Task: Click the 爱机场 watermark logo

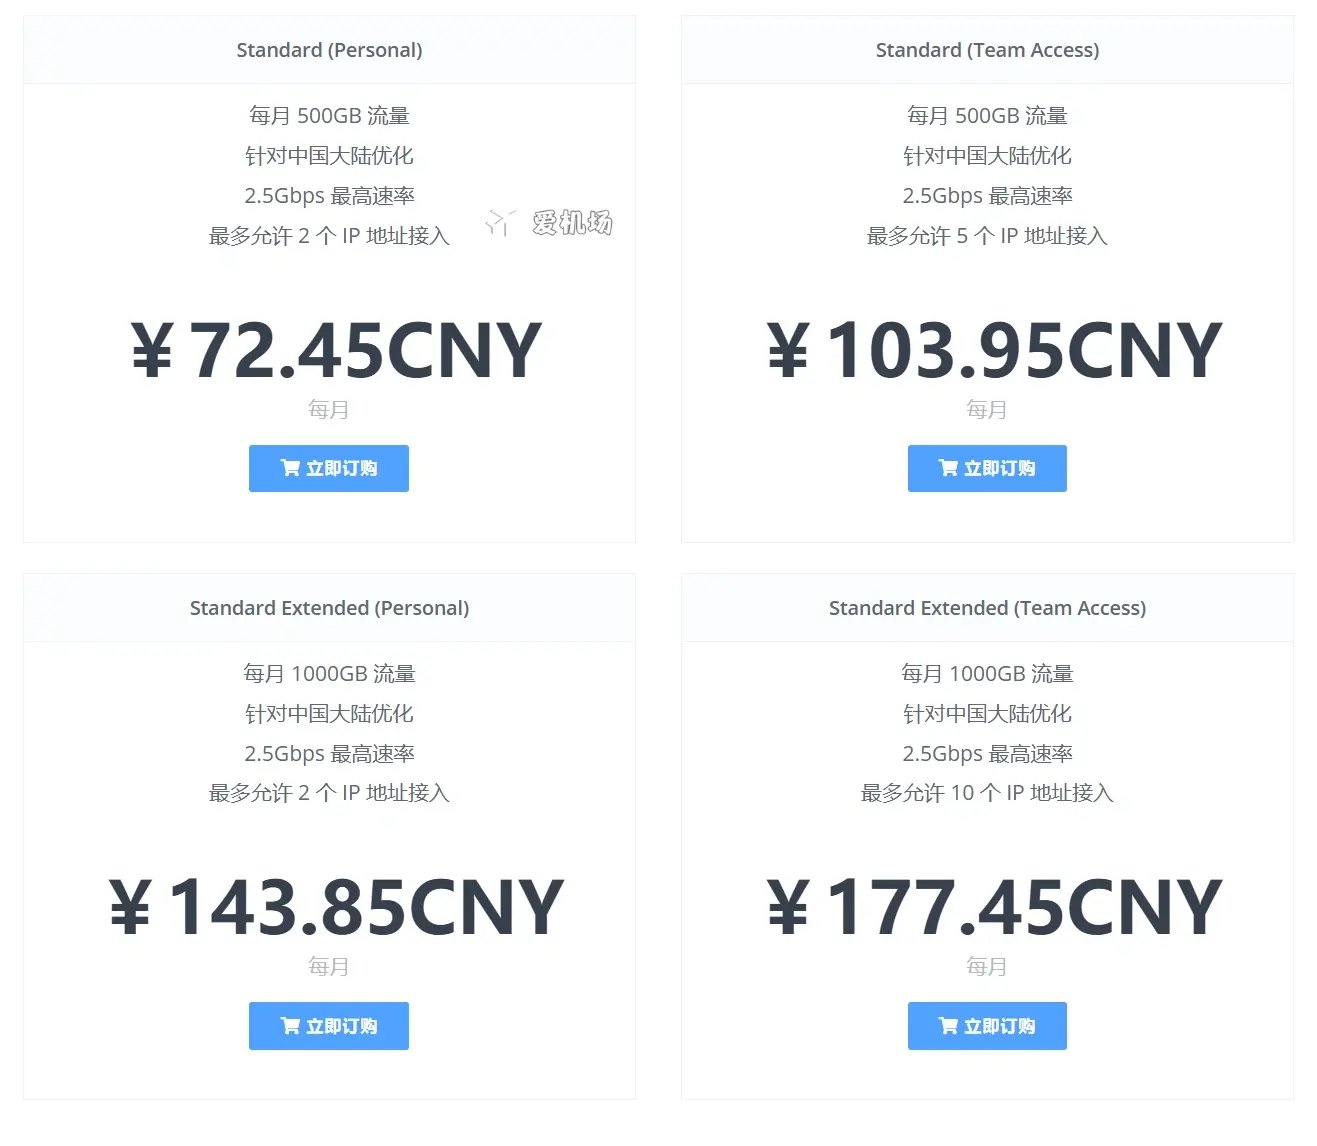Action: 550,222
